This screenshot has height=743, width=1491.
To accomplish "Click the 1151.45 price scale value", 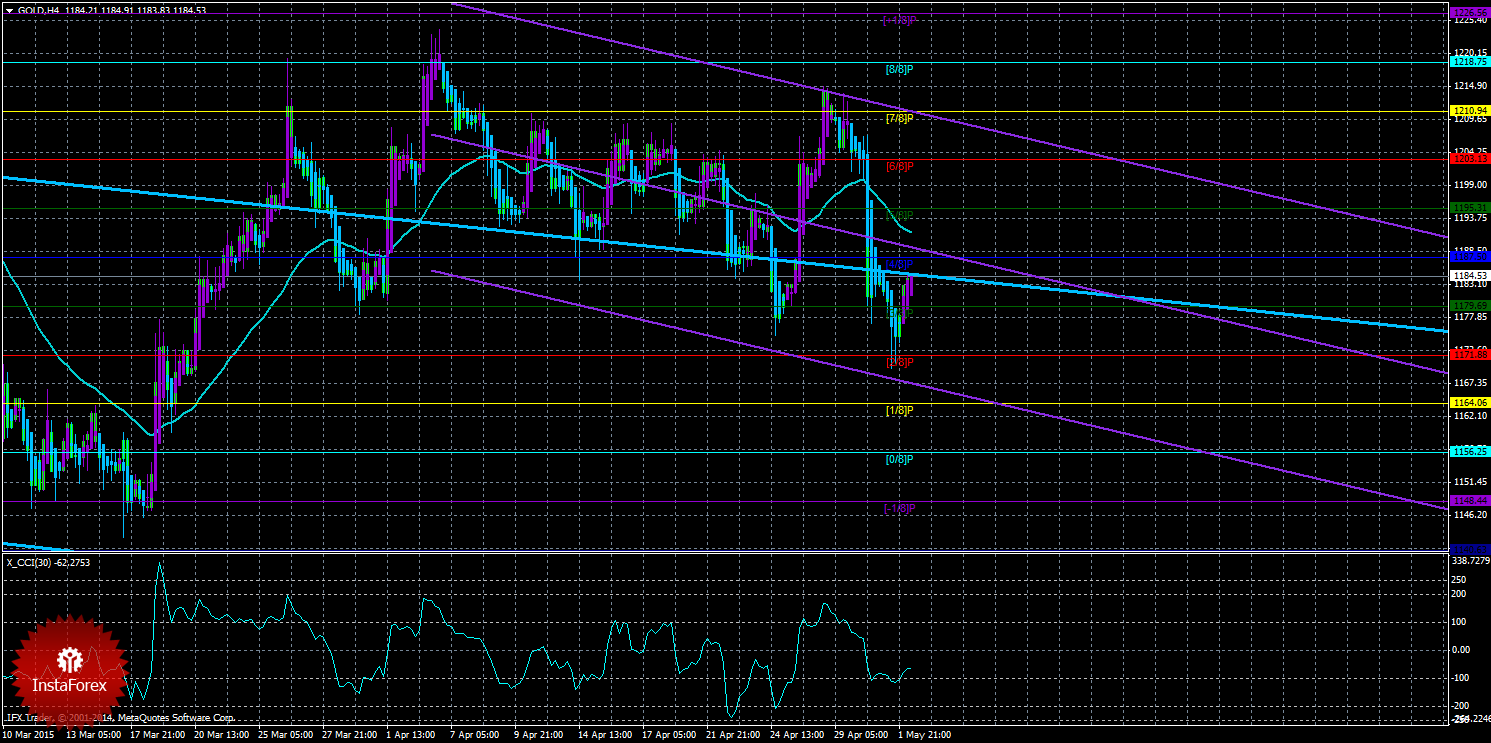I will 1468,482.
